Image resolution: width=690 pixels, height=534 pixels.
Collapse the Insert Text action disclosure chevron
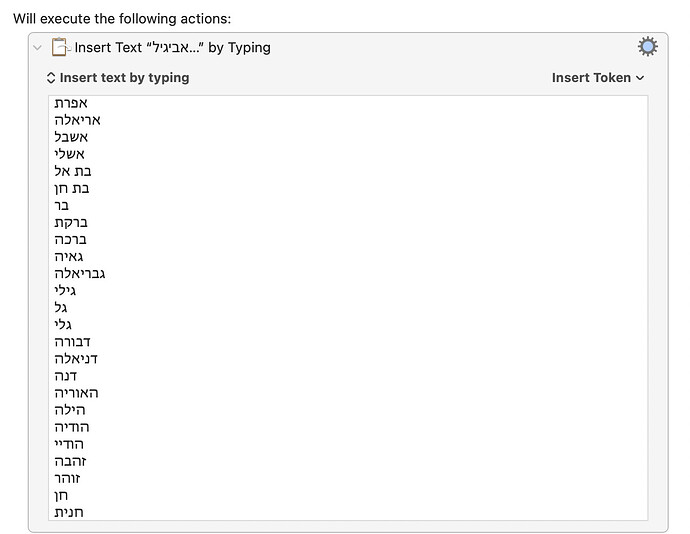[37, 48]
